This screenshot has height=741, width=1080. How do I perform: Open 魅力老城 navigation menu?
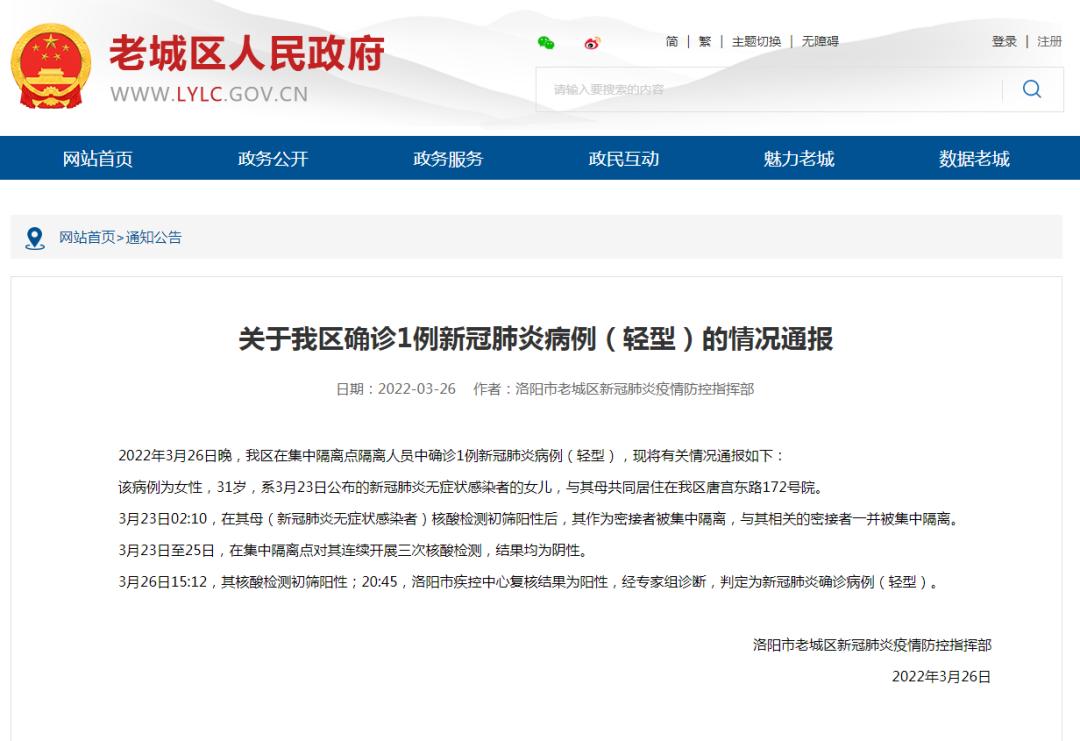799,158
